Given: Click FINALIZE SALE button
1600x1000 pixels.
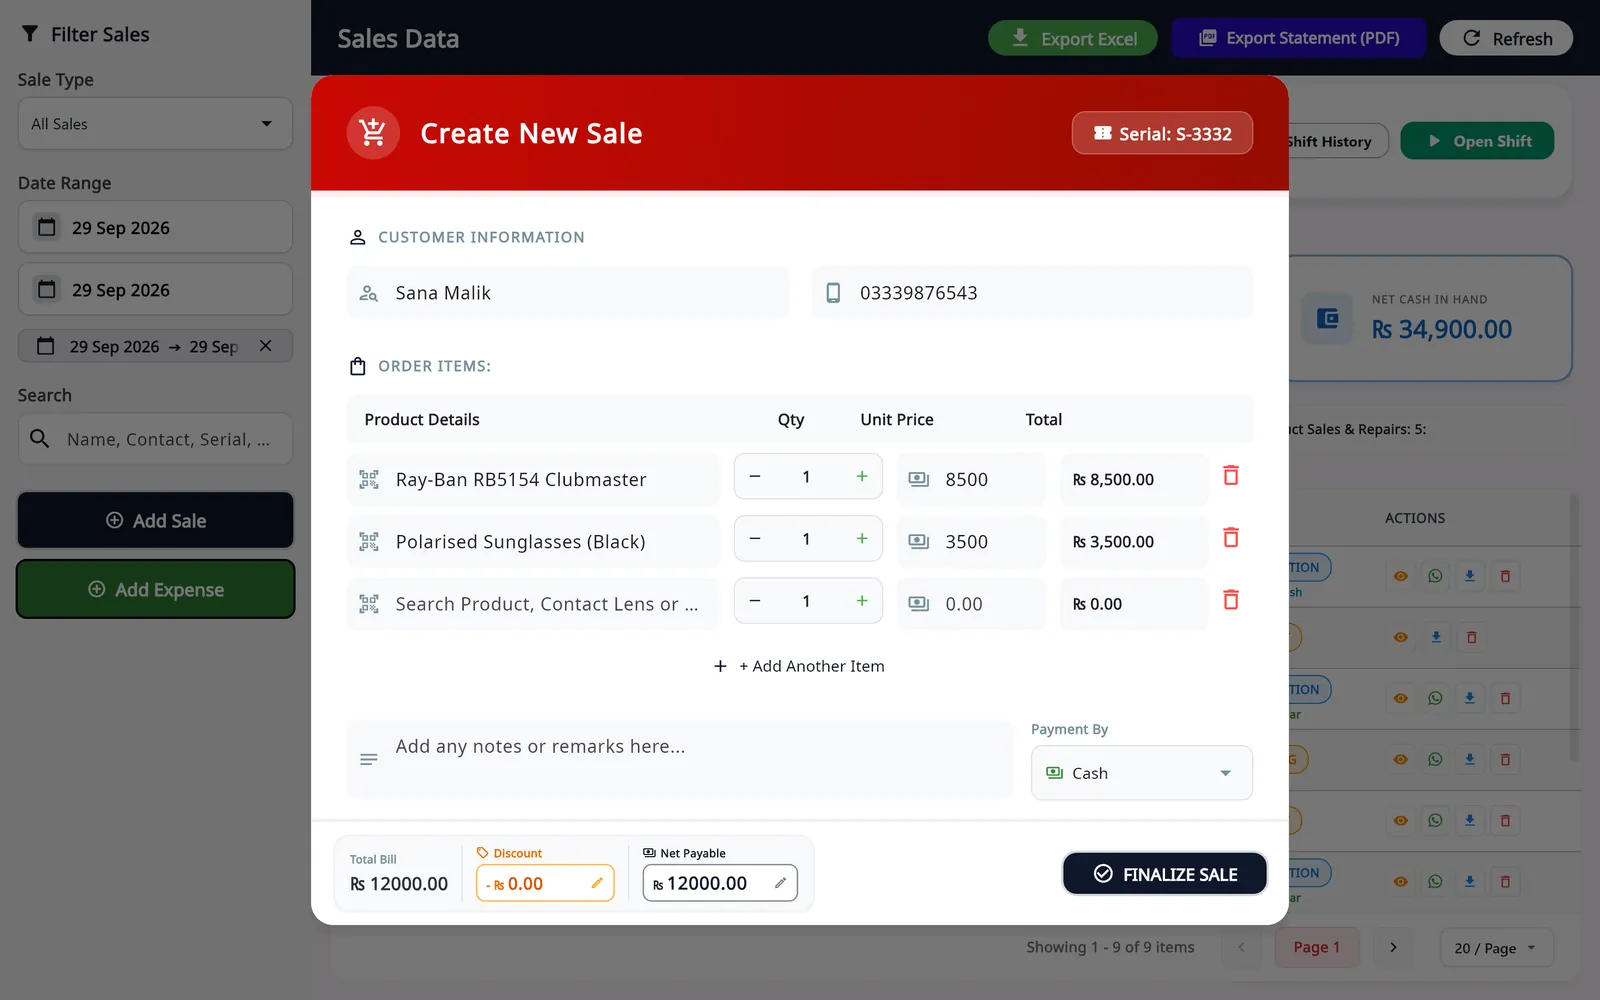Looking at the screenshot, I should [x=1165, y=874].
